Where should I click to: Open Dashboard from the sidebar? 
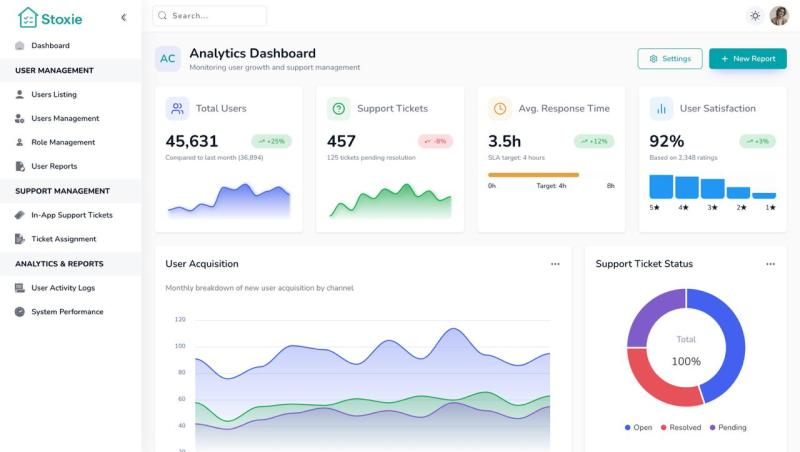tap(50, 46)
